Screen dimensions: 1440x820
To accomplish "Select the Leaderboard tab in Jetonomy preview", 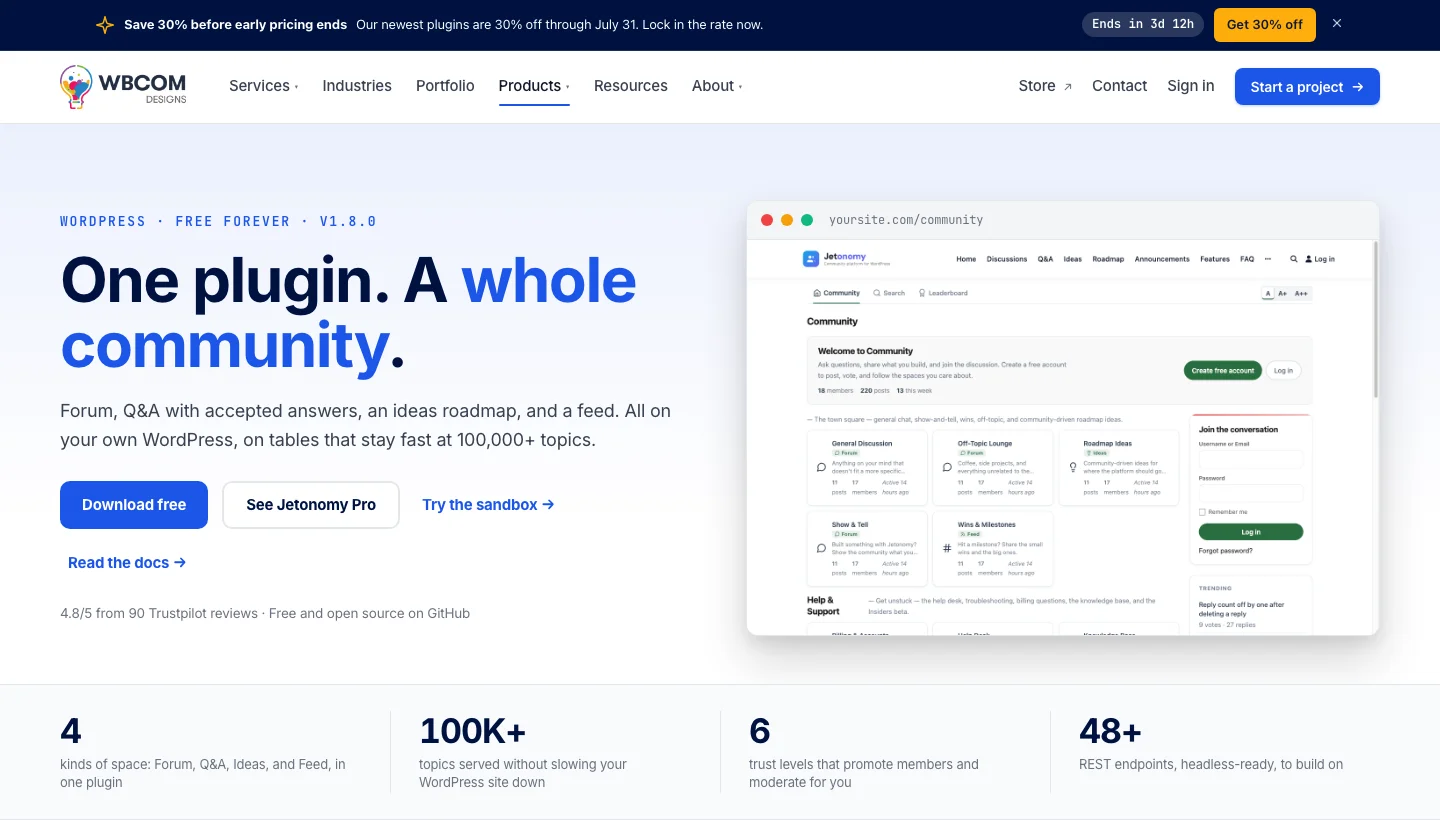I will tap(942, 293).
